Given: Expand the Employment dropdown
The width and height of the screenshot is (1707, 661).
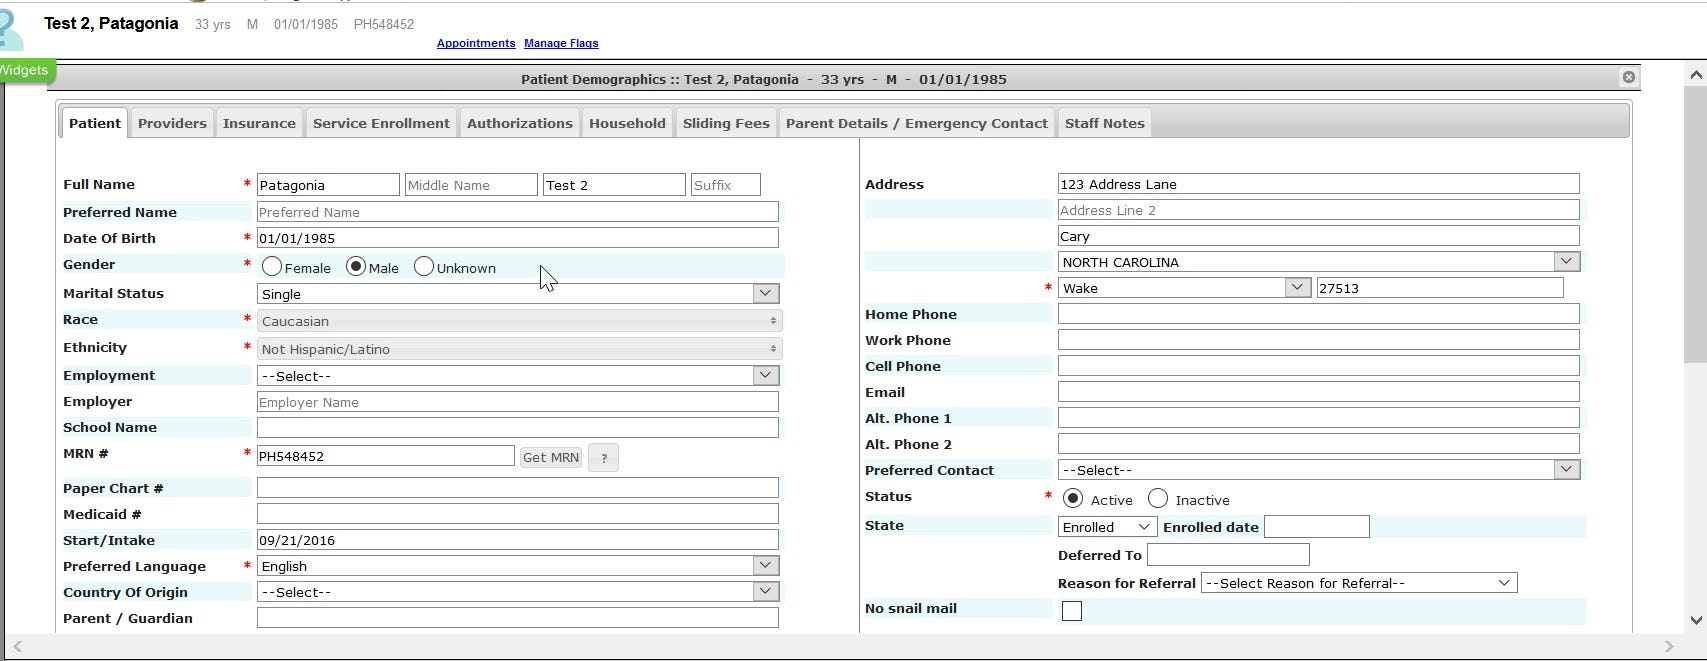Looking at the screenshot, I should tap(518, 376).
